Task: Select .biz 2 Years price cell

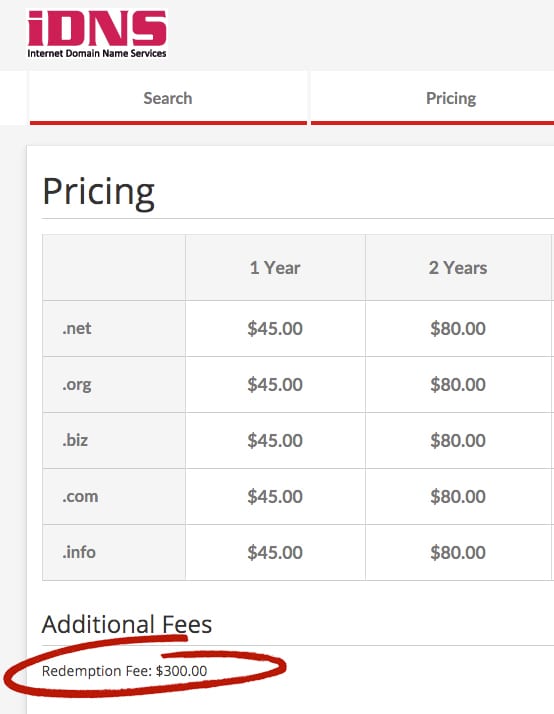Action: tap(457, 440)
